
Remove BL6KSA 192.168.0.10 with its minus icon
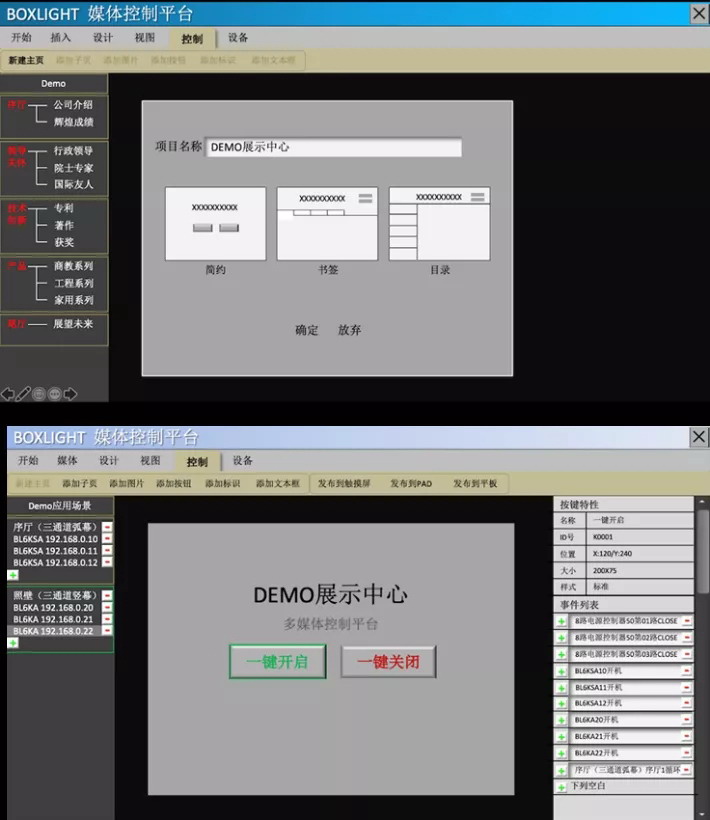coord(107,538)
